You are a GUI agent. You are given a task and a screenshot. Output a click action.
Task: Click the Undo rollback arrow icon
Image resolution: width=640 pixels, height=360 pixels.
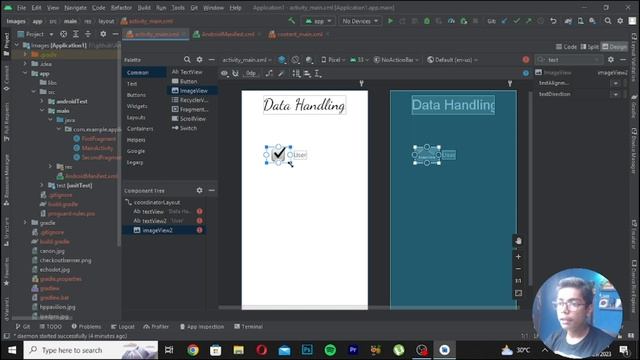click(x=553, y=21)
